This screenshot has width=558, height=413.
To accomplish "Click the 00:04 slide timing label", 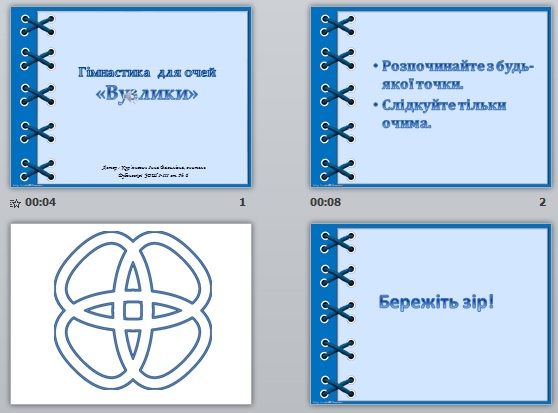I will click(41, 202).
